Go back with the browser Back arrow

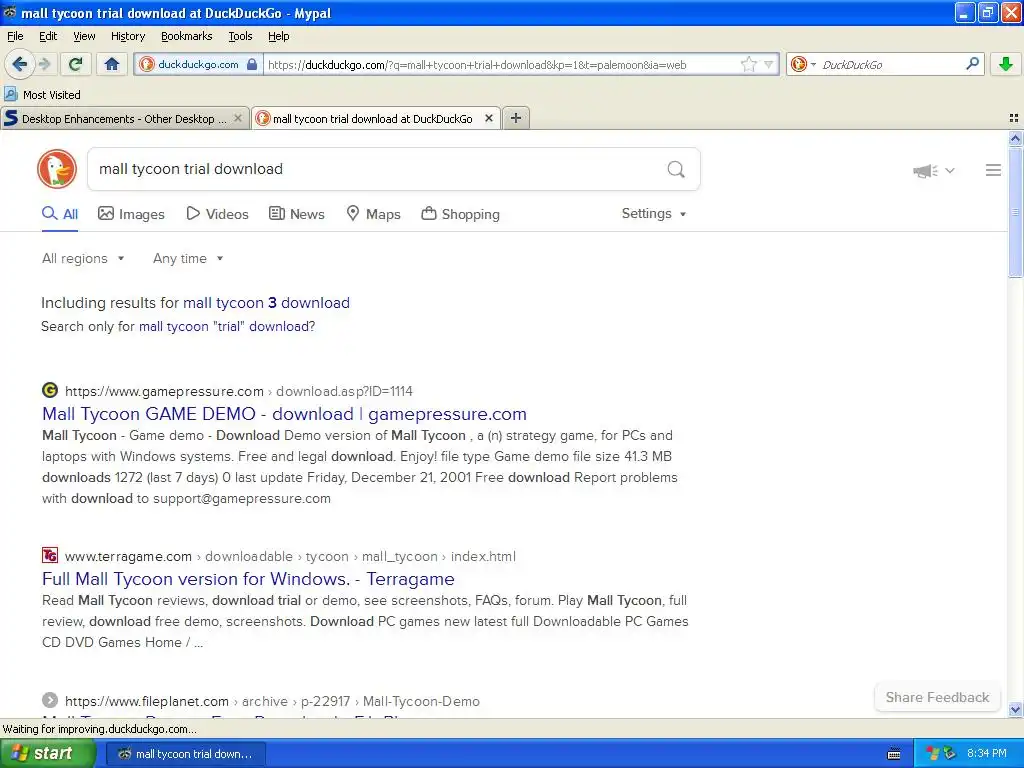click(19, 64)
